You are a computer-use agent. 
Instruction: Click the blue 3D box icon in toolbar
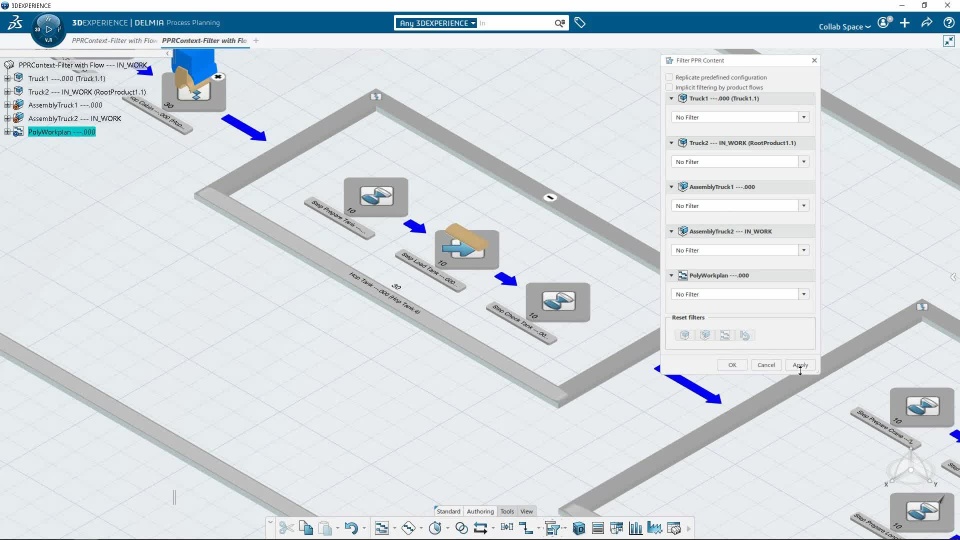tap(579, 528)
